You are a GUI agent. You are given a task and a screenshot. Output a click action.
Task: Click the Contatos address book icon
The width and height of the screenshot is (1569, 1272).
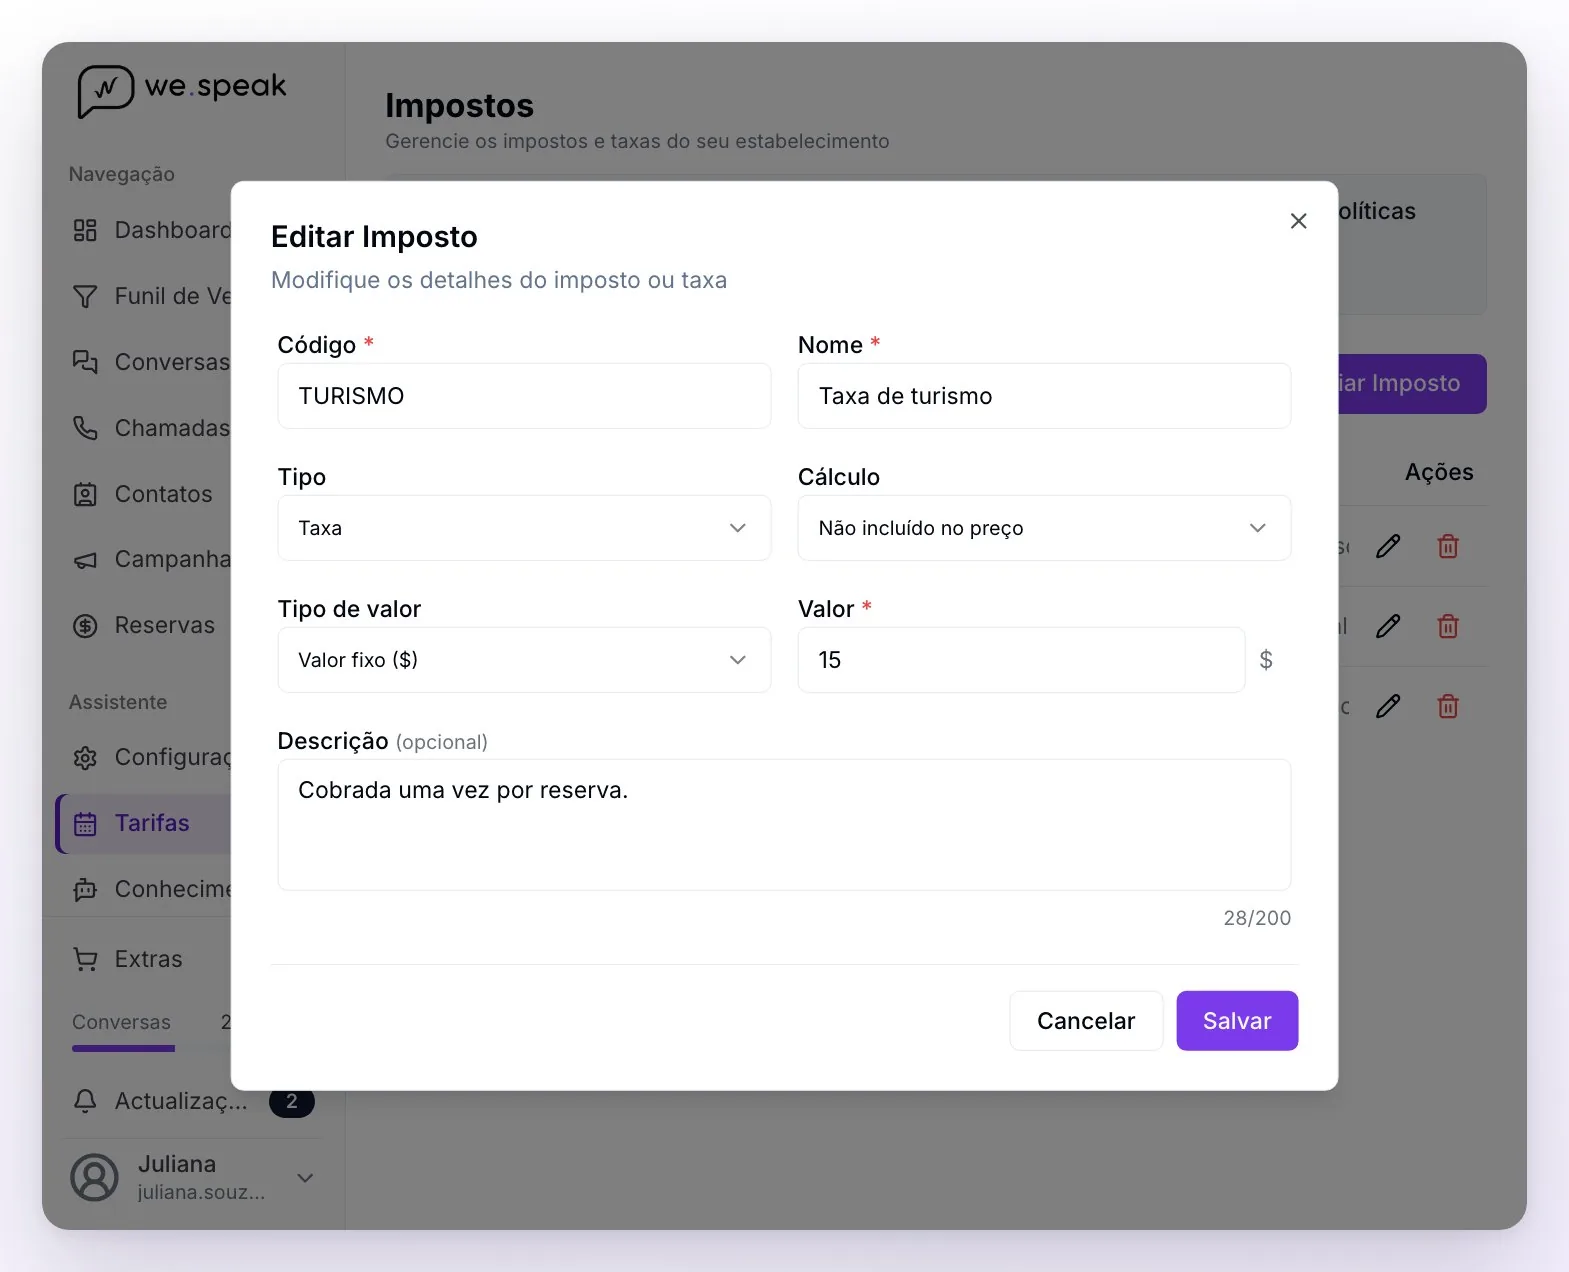pos(85,494)
